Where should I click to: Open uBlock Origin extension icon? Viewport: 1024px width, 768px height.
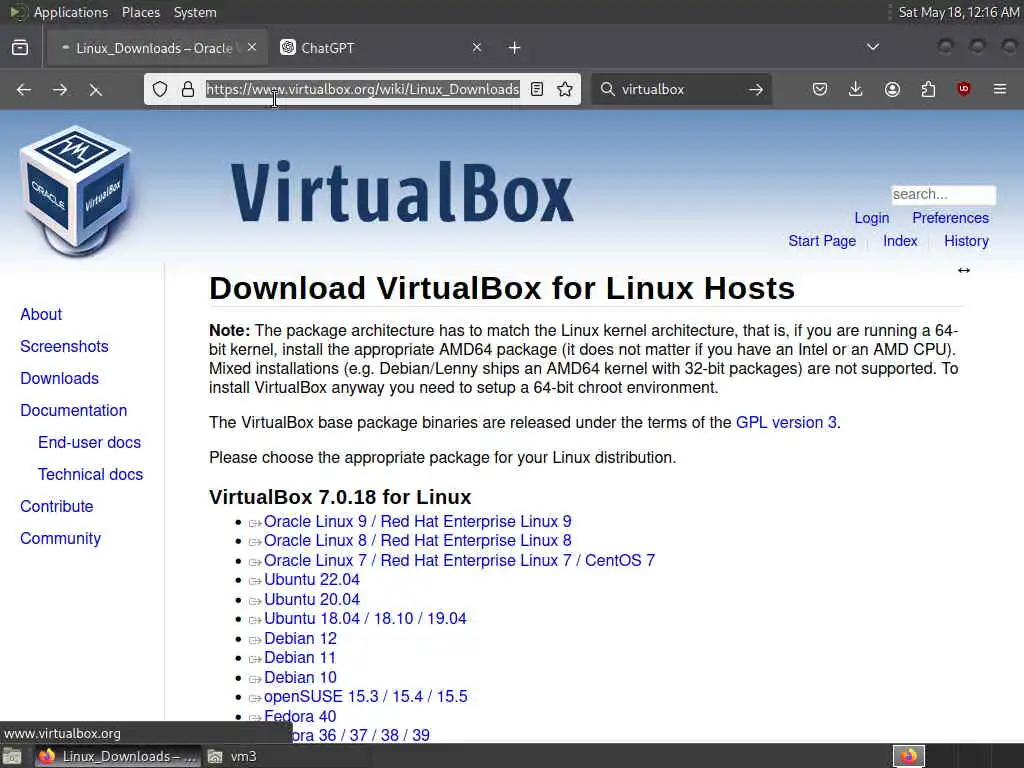pos(964,89)
